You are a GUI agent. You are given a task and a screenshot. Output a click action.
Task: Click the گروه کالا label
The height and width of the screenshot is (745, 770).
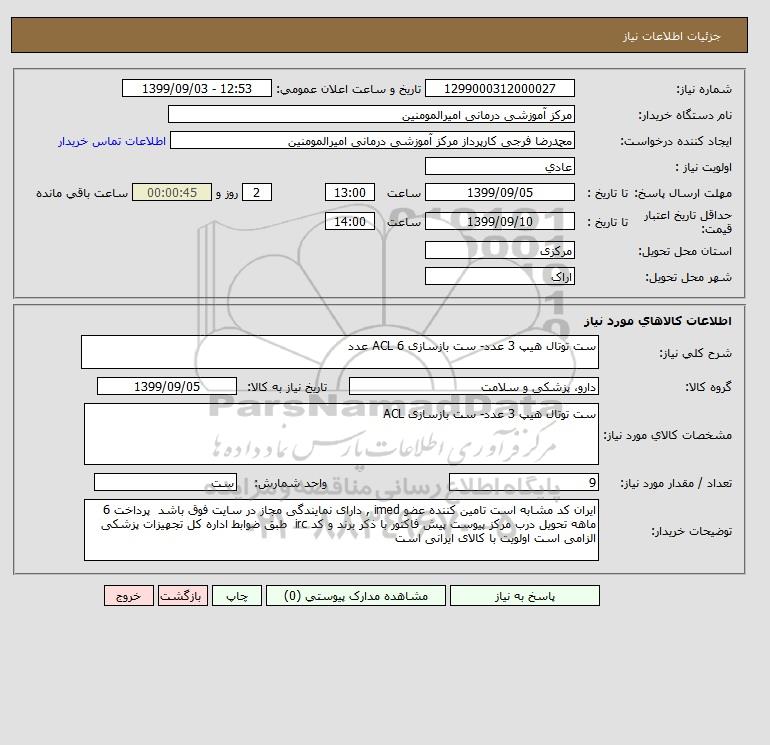click(708, 387)
